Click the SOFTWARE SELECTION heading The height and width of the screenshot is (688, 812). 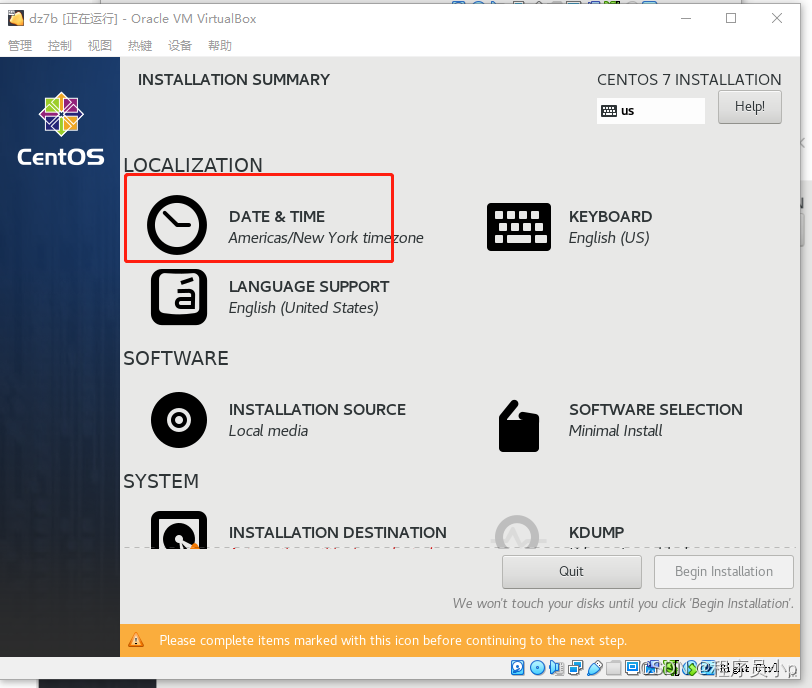tap(656, 409)
